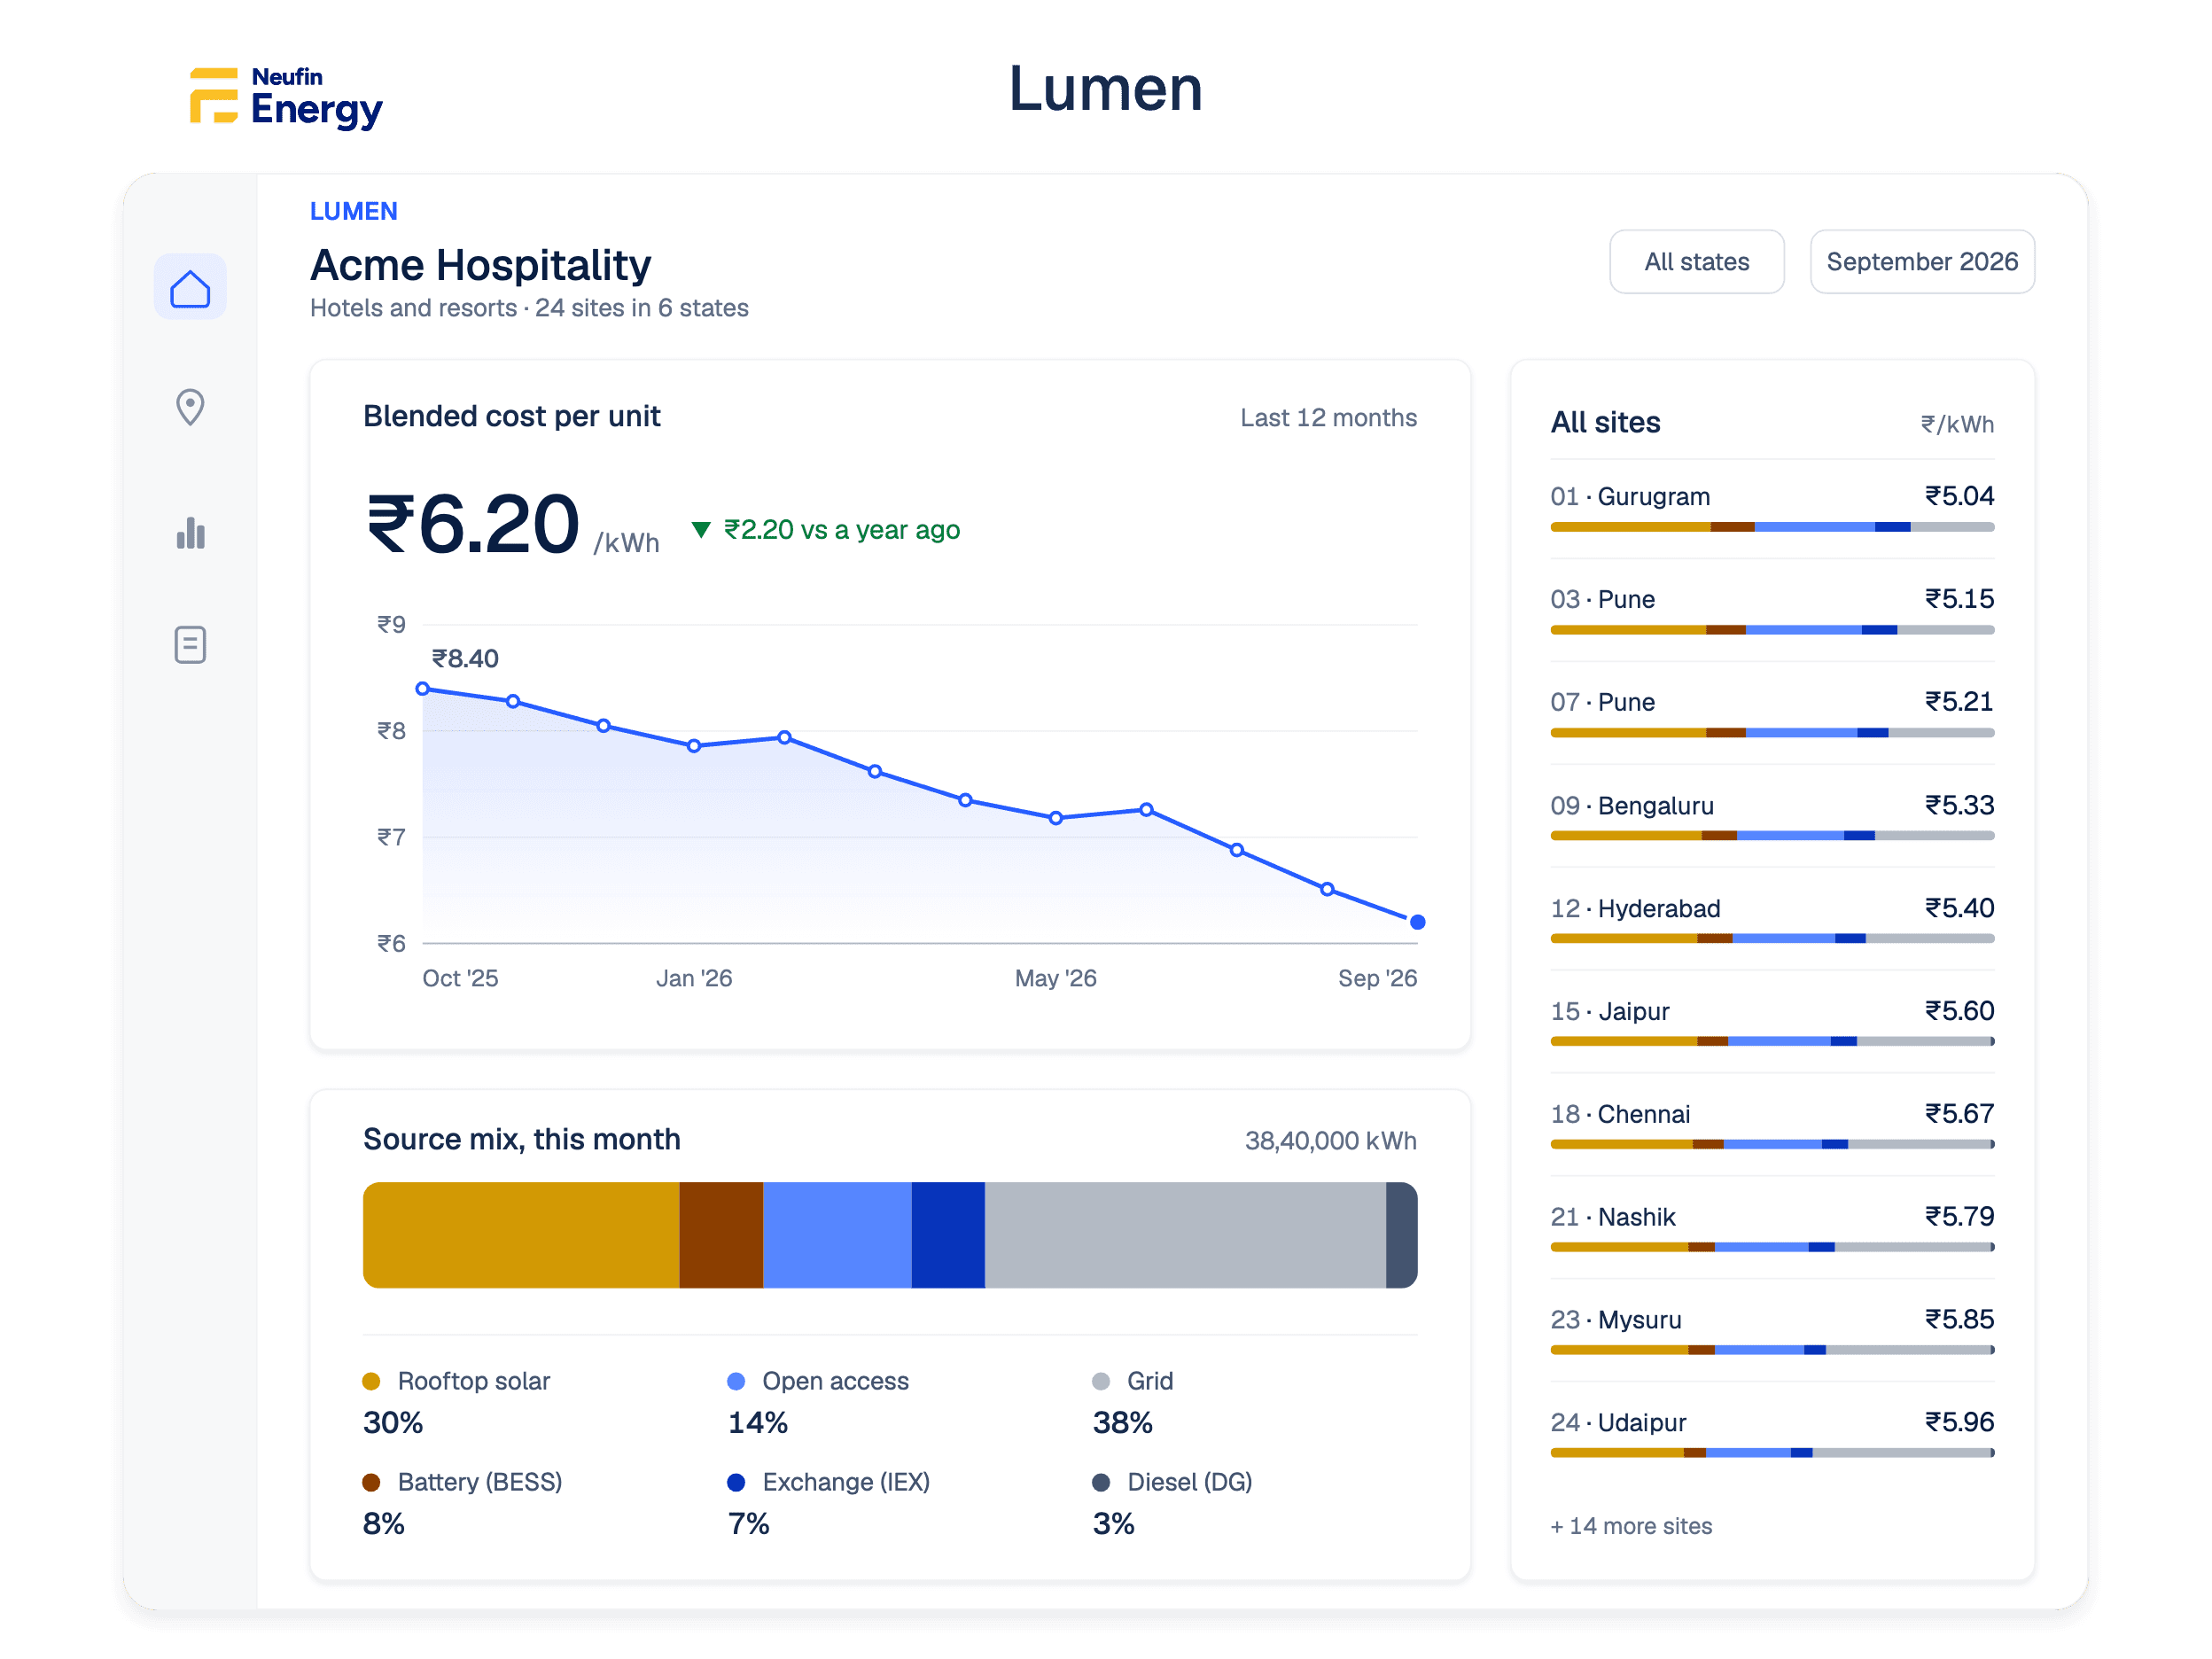Viewport: 2212px width, 1659px height.
Task: Click the + 14 more sites link
Action: pyautogui.click(x=1631, y=1526)
